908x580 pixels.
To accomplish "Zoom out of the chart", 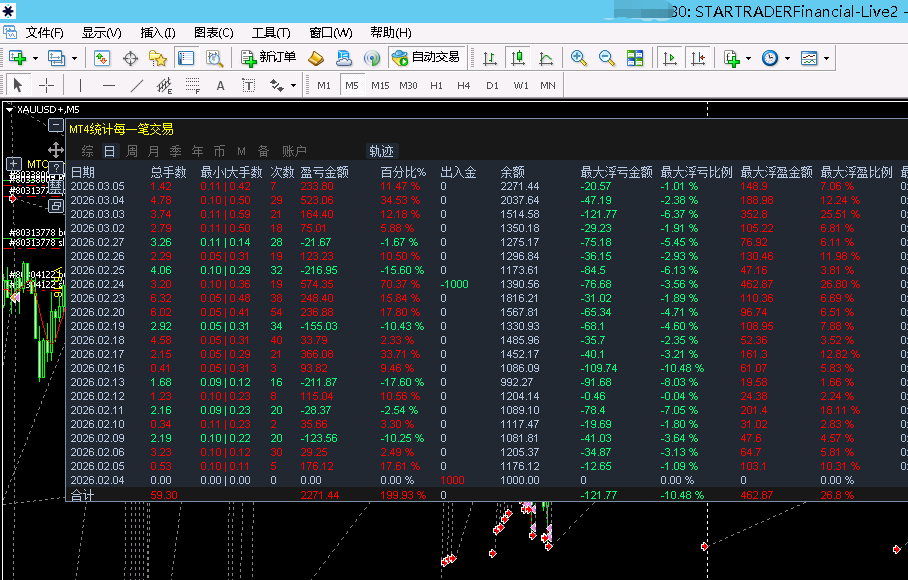I will point(606,58).
